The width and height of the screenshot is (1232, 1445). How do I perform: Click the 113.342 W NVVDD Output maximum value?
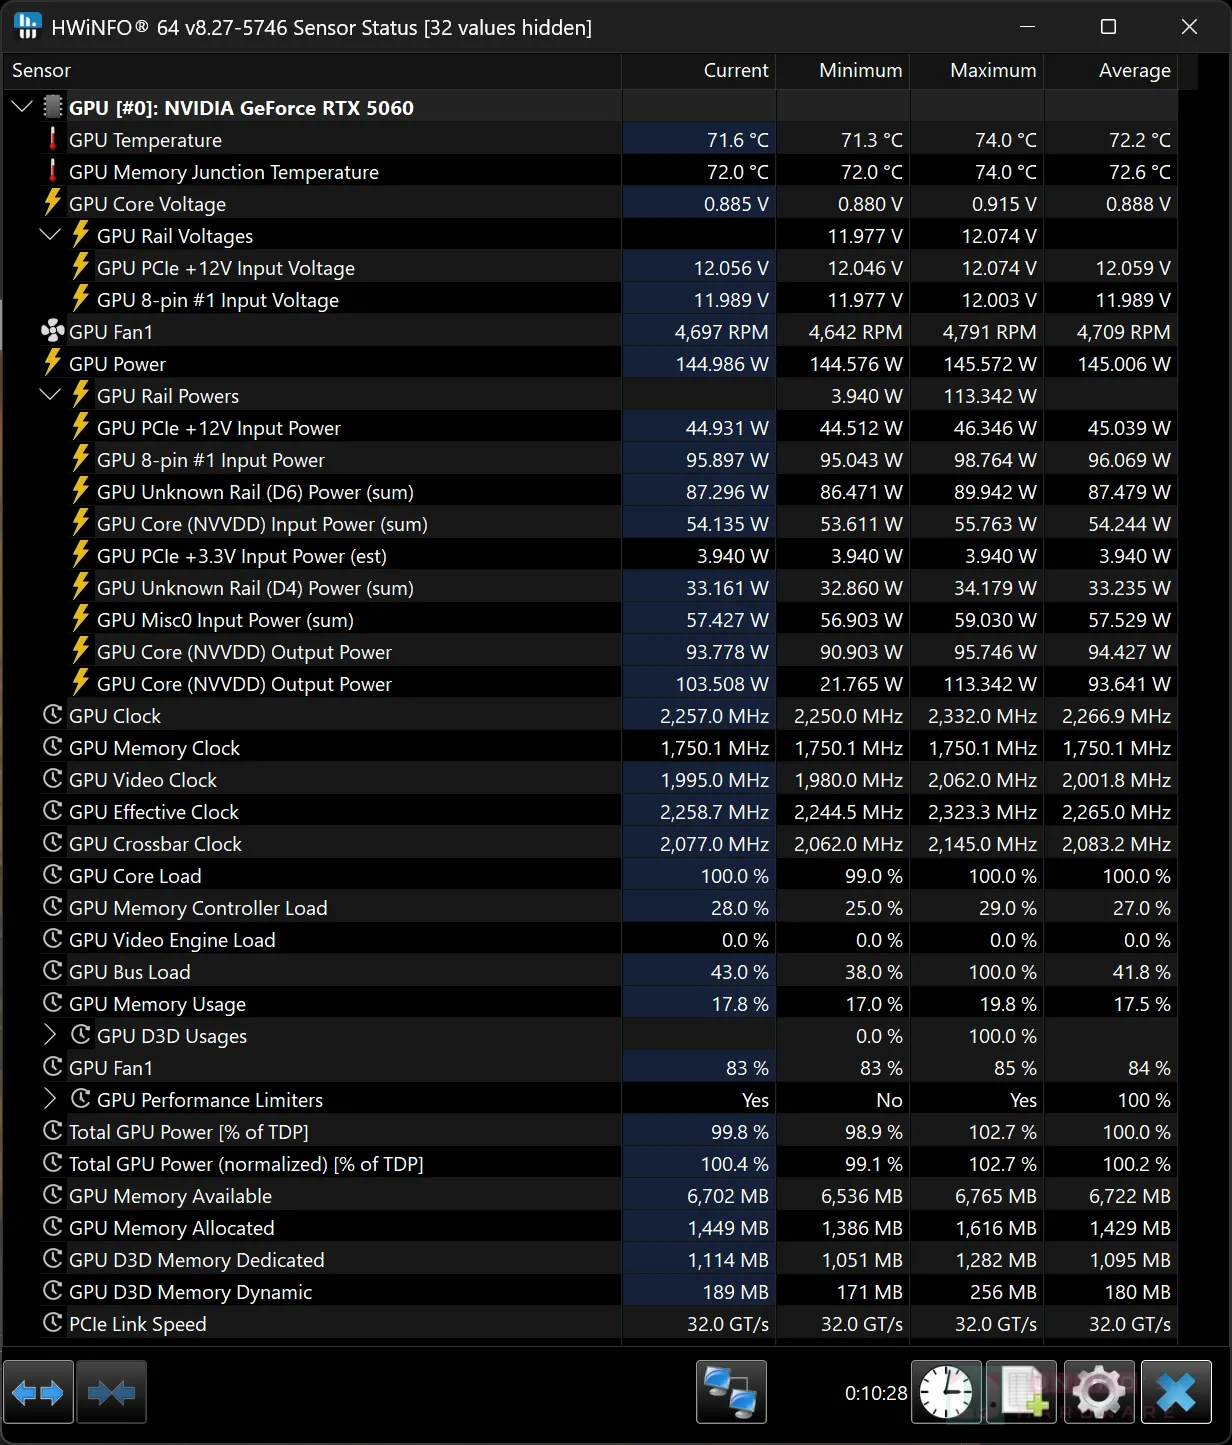tap(990, 684)
